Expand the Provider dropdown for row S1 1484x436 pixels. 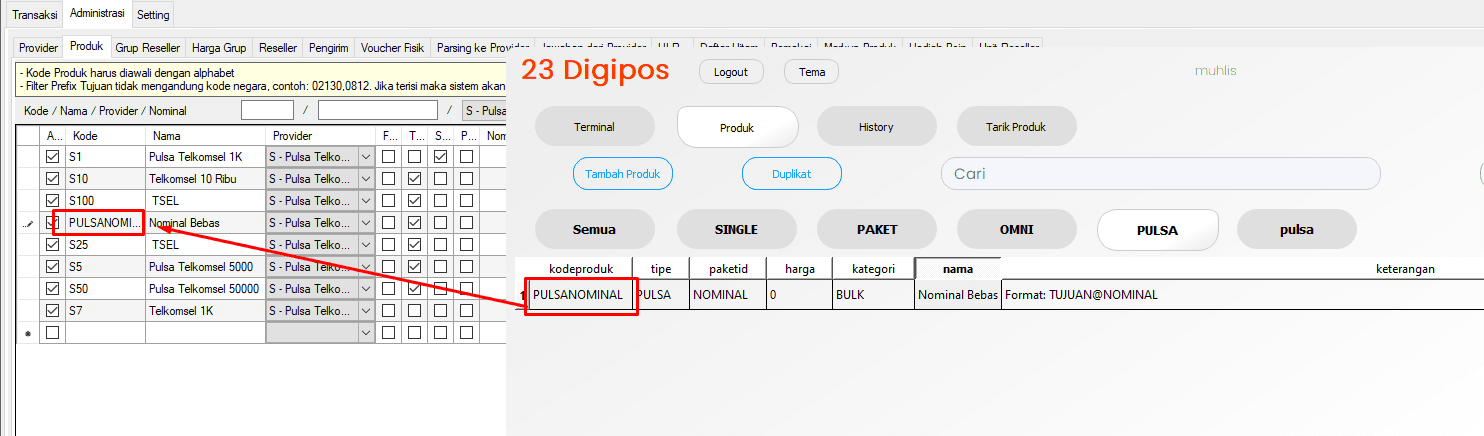[x=365, y=157]
